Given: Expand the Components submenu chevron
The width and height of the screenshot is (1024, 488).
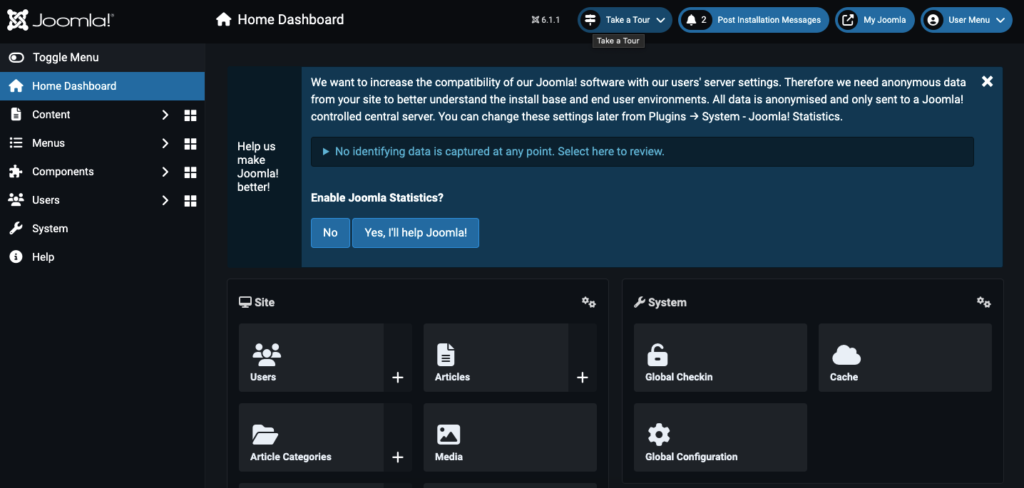Looking at the screenshot, I should [x=165, y=172].
